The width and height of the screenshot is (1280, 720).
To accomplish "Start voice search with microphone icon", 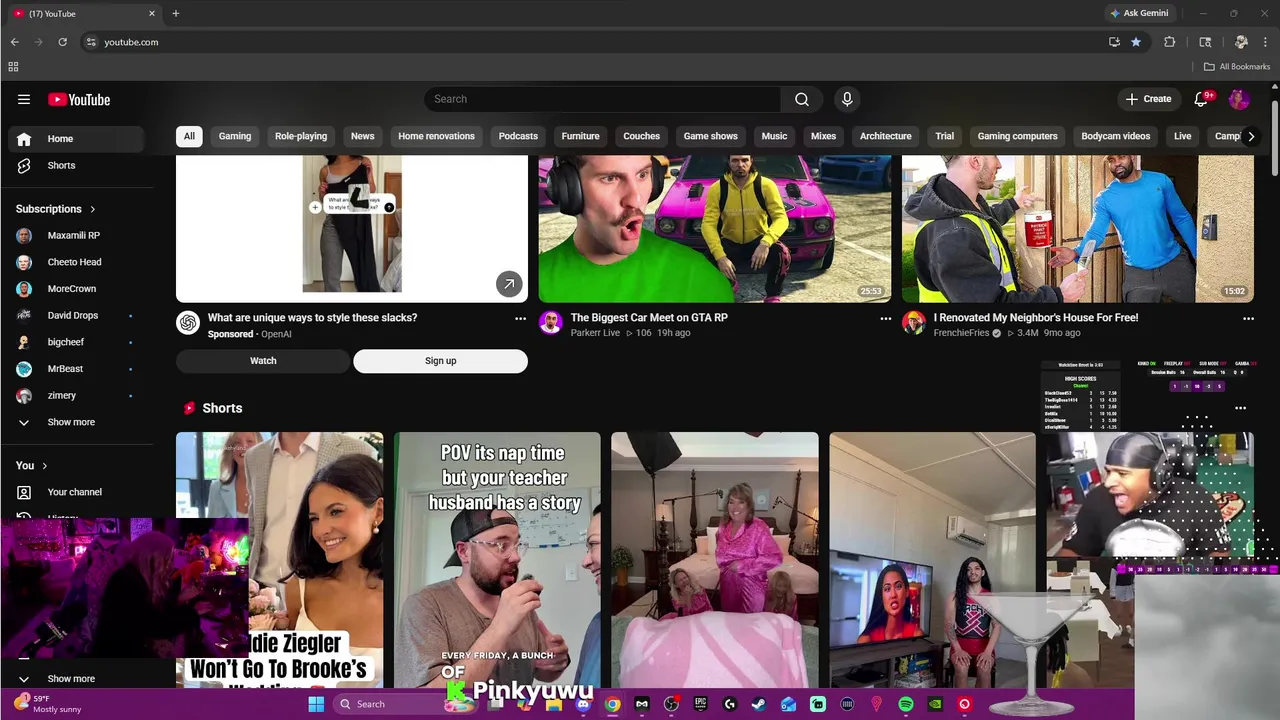I will 847,99.
